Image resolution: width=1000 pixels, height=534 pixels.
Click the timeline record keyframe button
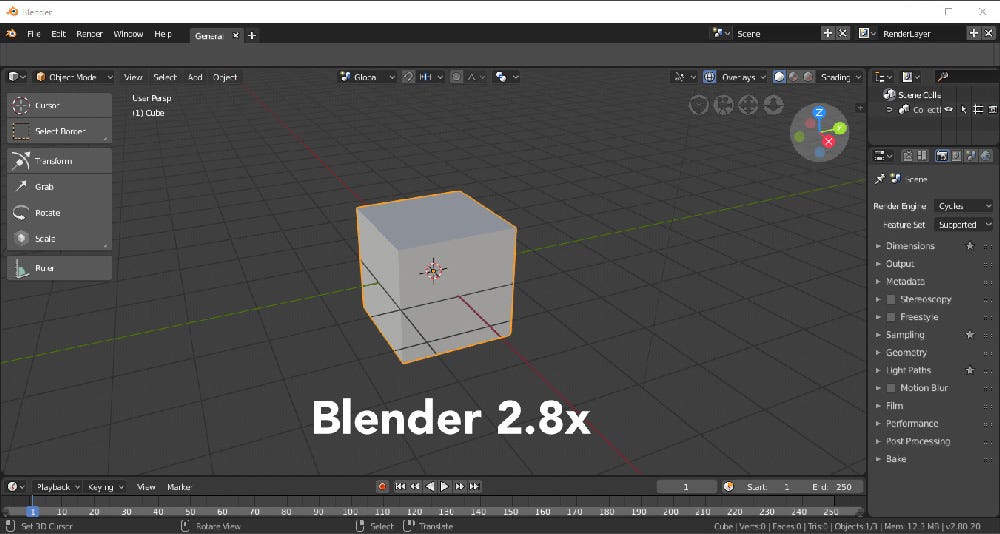pyautogui.click(x=382, y=487)
